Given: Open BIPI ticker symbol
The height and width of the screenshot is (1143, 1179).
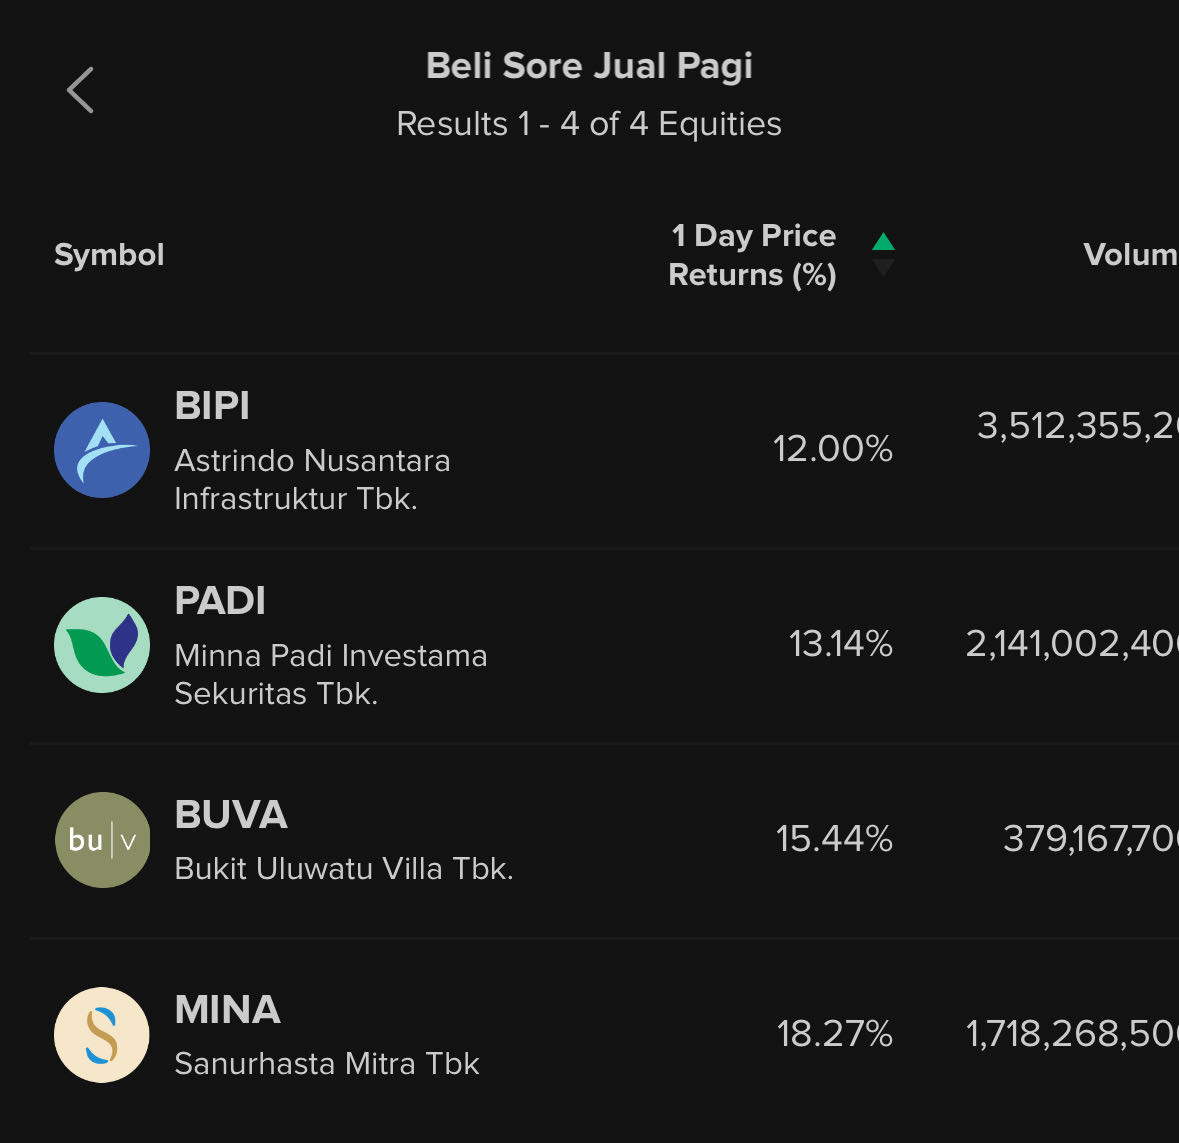Looking at the screenshot, I should (212, 406).
